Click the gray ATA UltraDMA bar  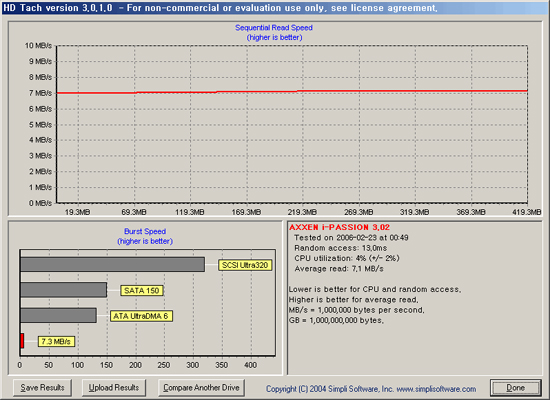coord(58,315)
